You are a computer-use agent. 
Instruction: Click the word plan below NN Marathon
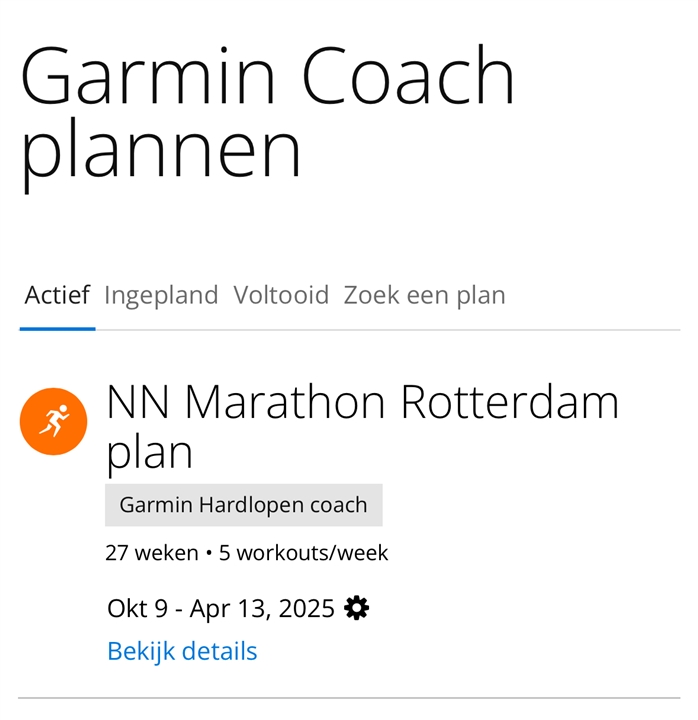[x=149, y=453]
